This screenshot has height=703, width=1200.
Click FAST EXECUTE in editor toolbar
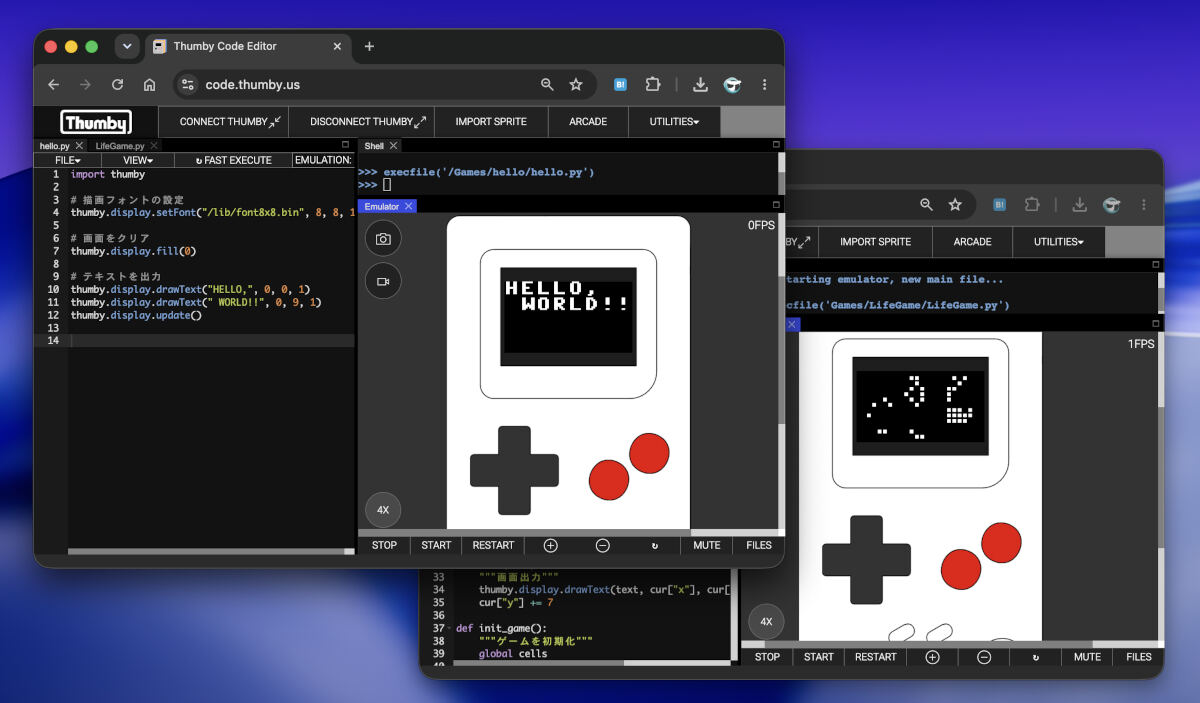[233, 160]
